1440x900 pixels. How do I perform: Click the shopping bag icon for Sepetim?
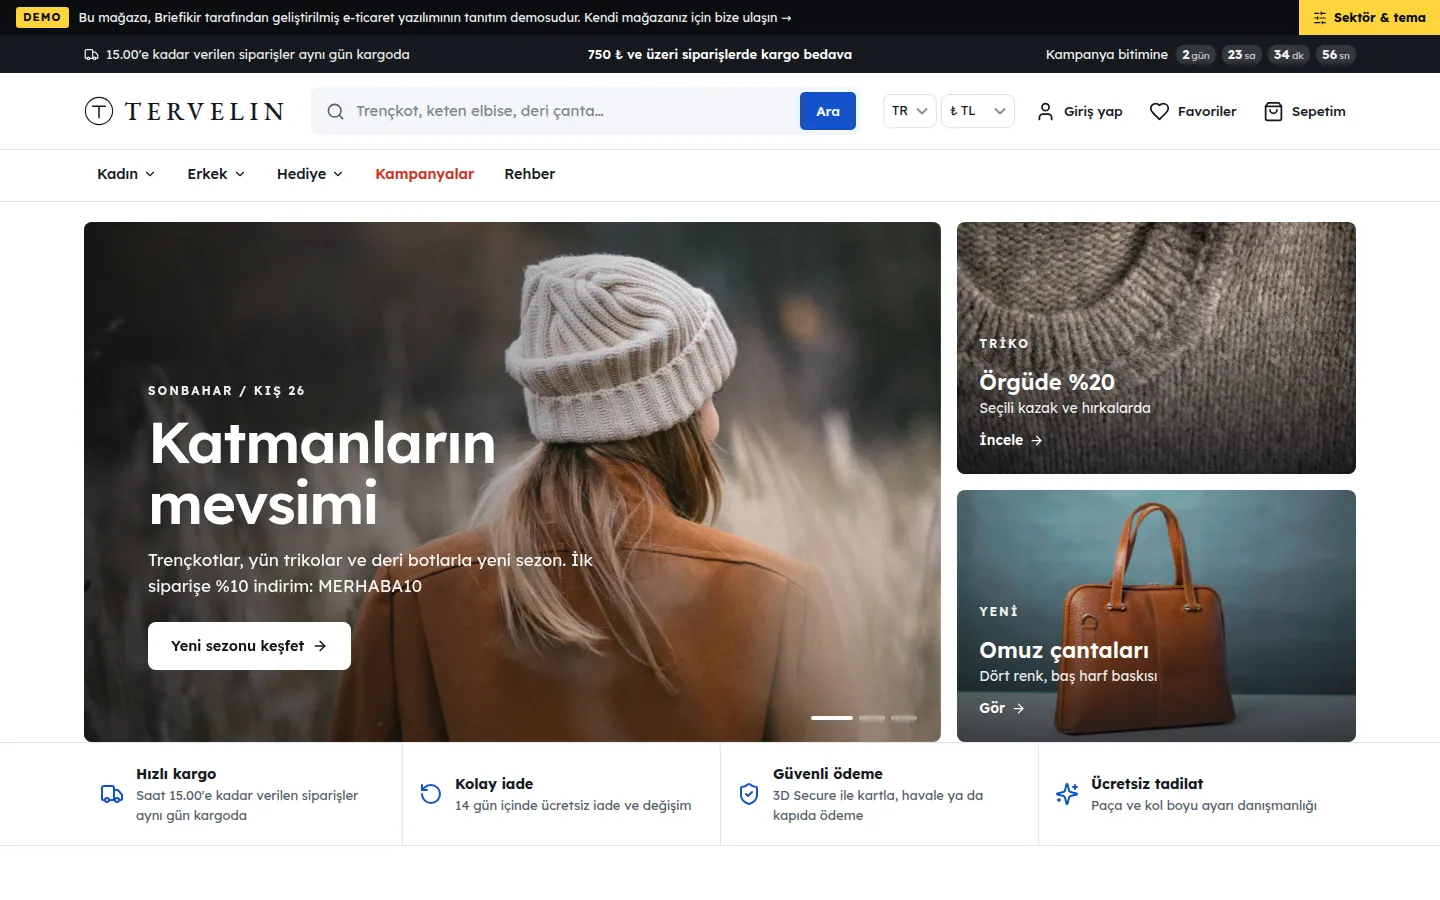pos(1273,111)
